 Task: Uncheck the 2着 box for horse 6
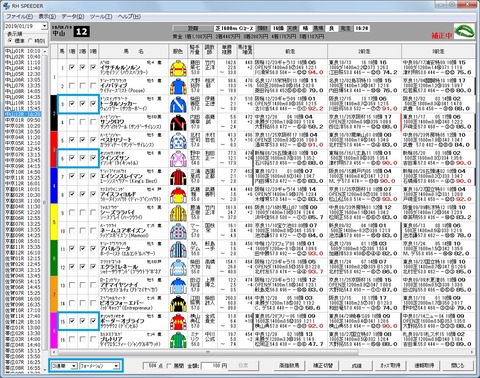tap(82, 158)
